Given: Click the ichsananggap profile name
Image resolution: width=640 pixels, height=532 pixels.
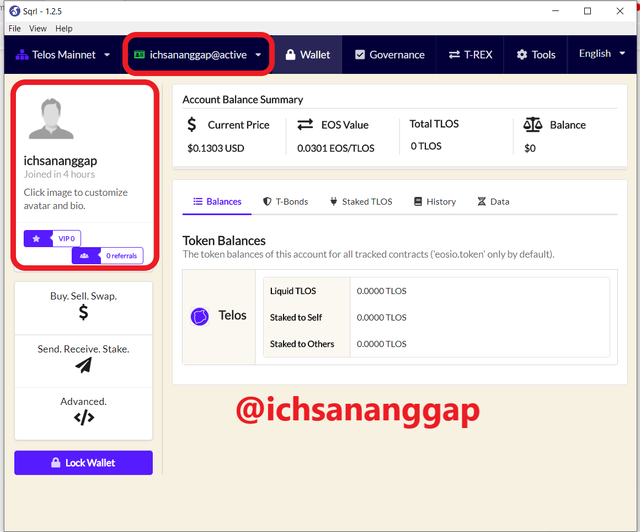Looking at the screenshot, I should click(x=60, y=161).
